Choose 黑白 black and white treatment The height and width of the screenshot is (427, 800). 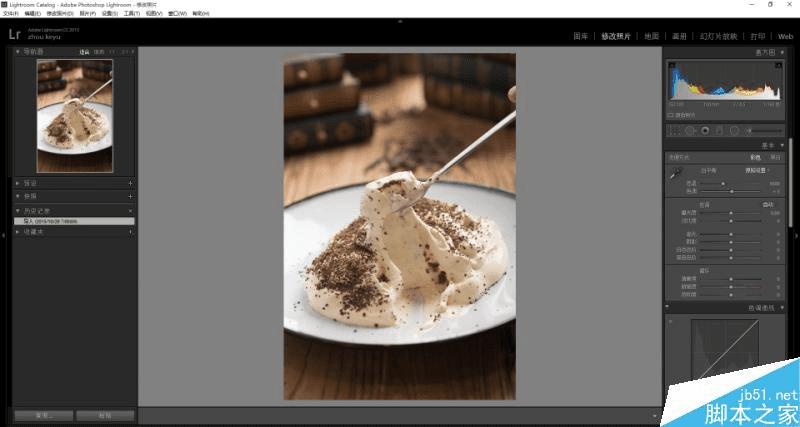pyautogui.click(x=776, y=158)
